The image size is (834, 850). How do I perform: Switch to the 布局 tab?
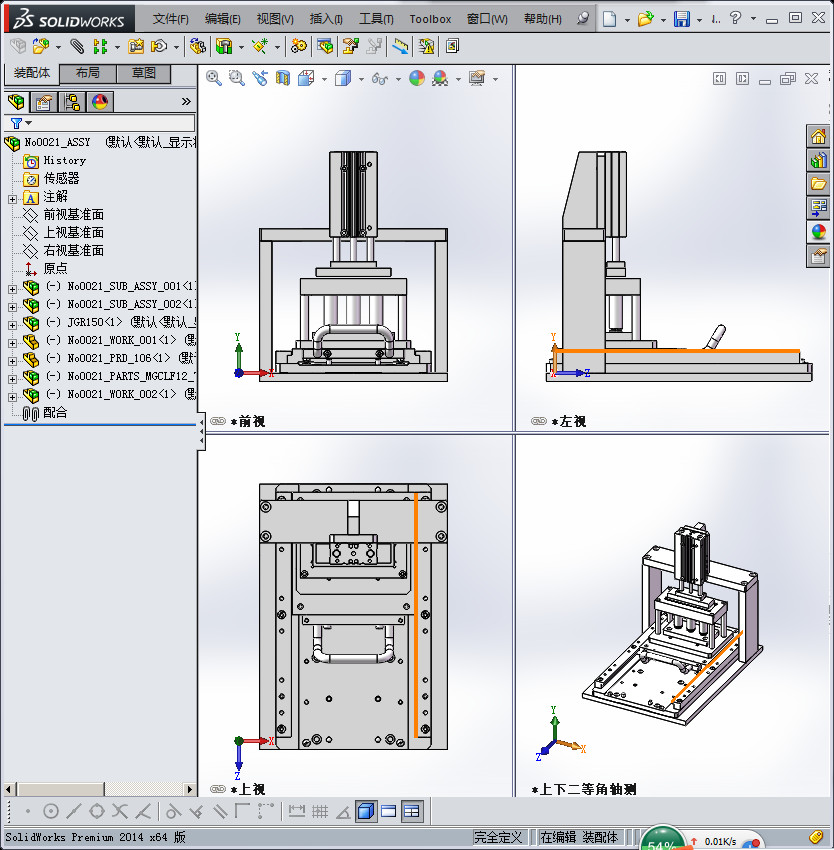(x=87, y=73)
